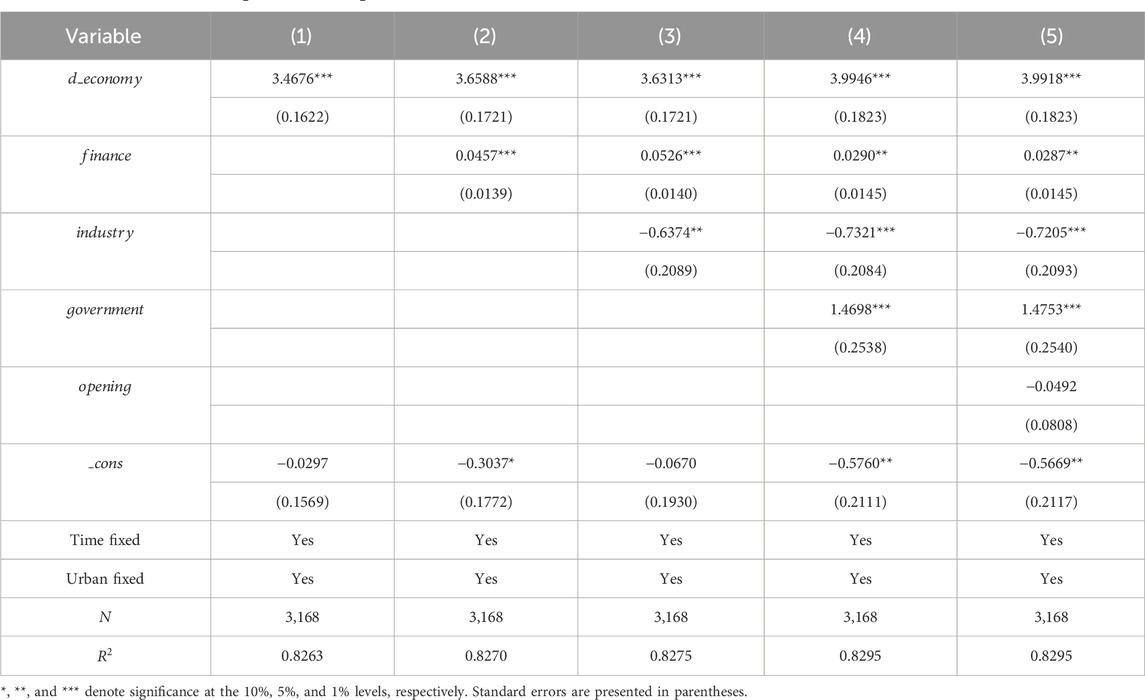Click the finance variable label
The width and height of the screenshot is (1145, 700).
[x=104, y=156]
